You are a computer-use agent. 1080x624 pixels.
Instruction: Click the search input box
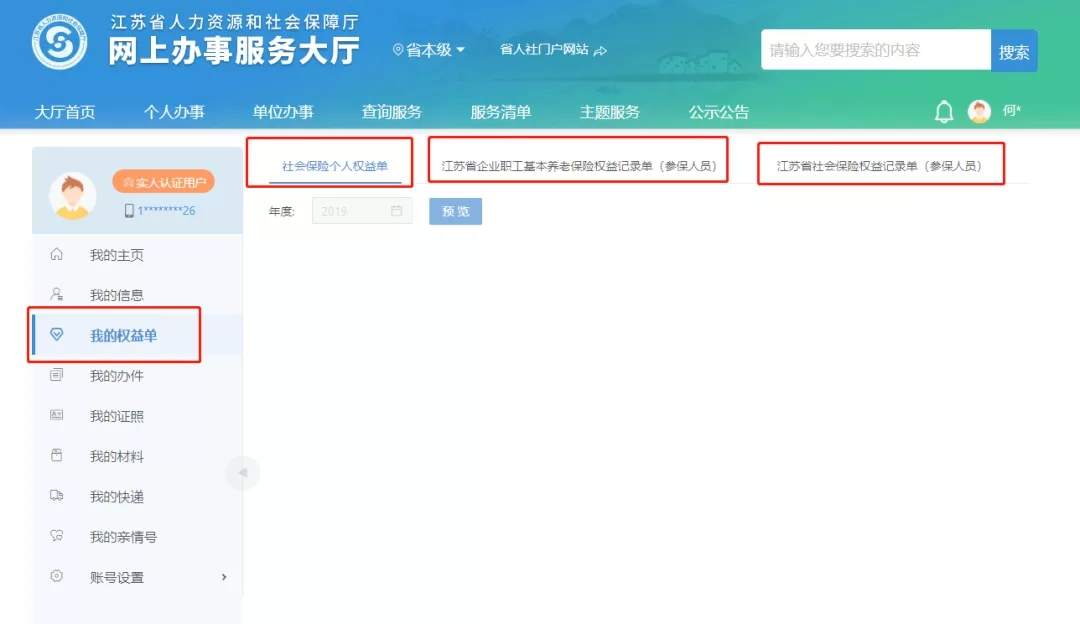pos(875,50)
